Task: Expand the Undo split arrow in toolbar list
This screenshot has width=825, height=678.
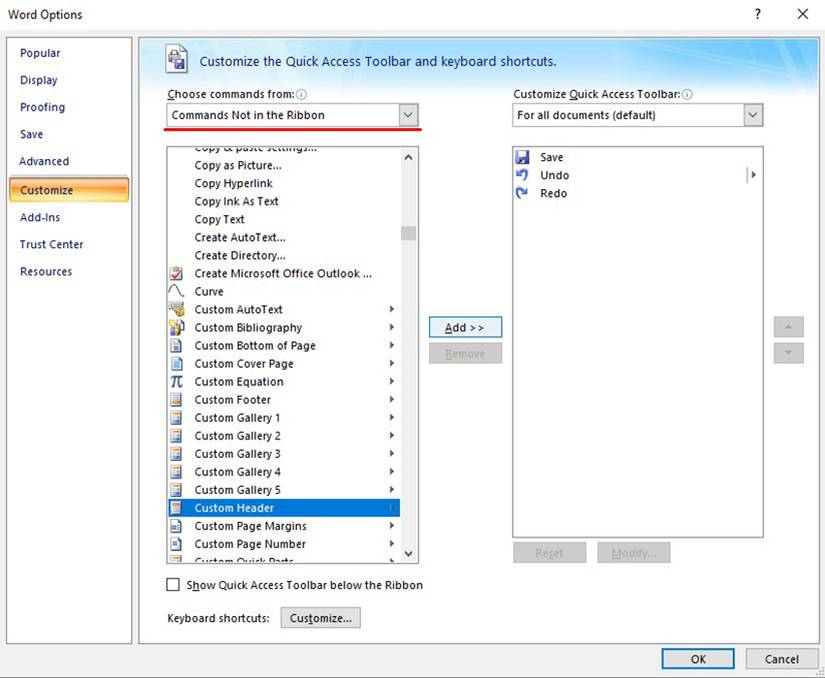Action: coord(753,175)
